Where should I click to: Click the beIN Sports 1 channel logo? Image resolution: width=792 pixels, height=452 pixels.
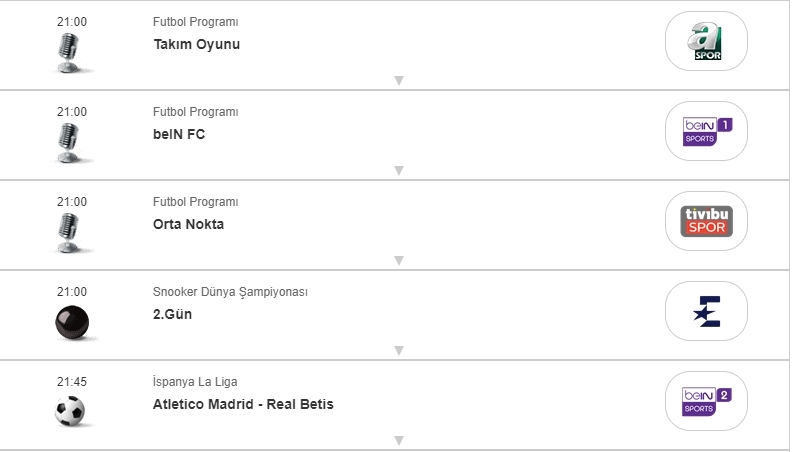pos(706,131)
